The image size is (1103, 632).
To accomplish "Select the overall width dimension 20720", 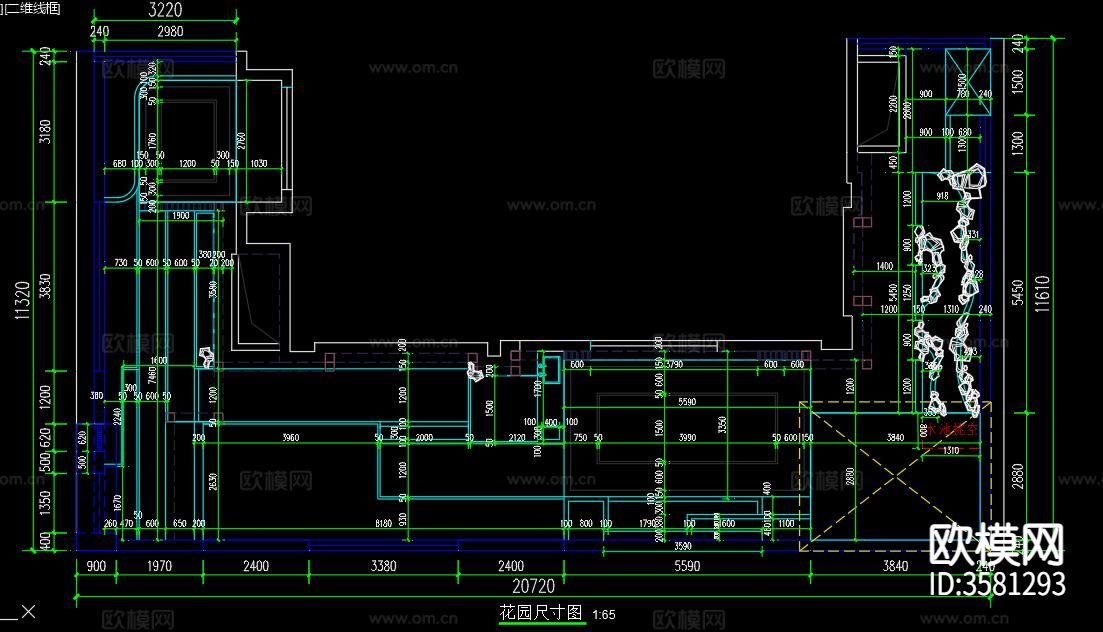I will (533, 586).
